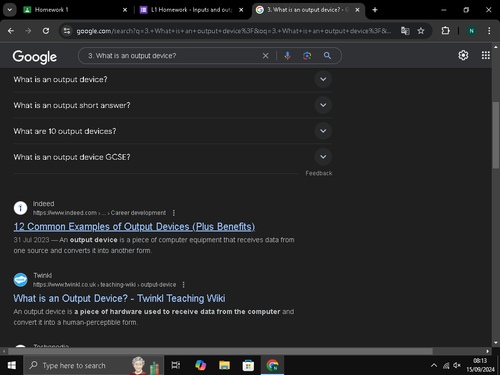The image size is (500, 375).
Task: Search by image with Google Lens
Action: [307, 56]
